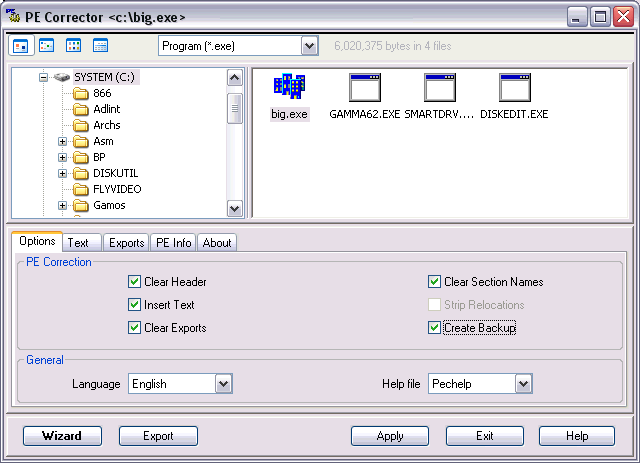Maximize the PE Corrector window
640x463 pixels.
coord(600,17)
